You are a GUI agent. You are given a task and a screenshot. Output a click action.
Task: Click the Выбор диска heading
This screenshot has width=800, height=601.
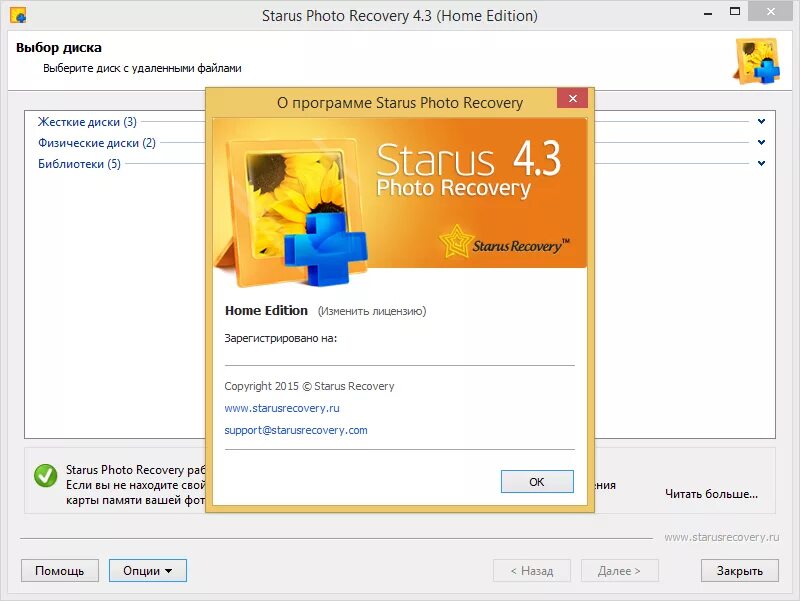click(59, 48)
